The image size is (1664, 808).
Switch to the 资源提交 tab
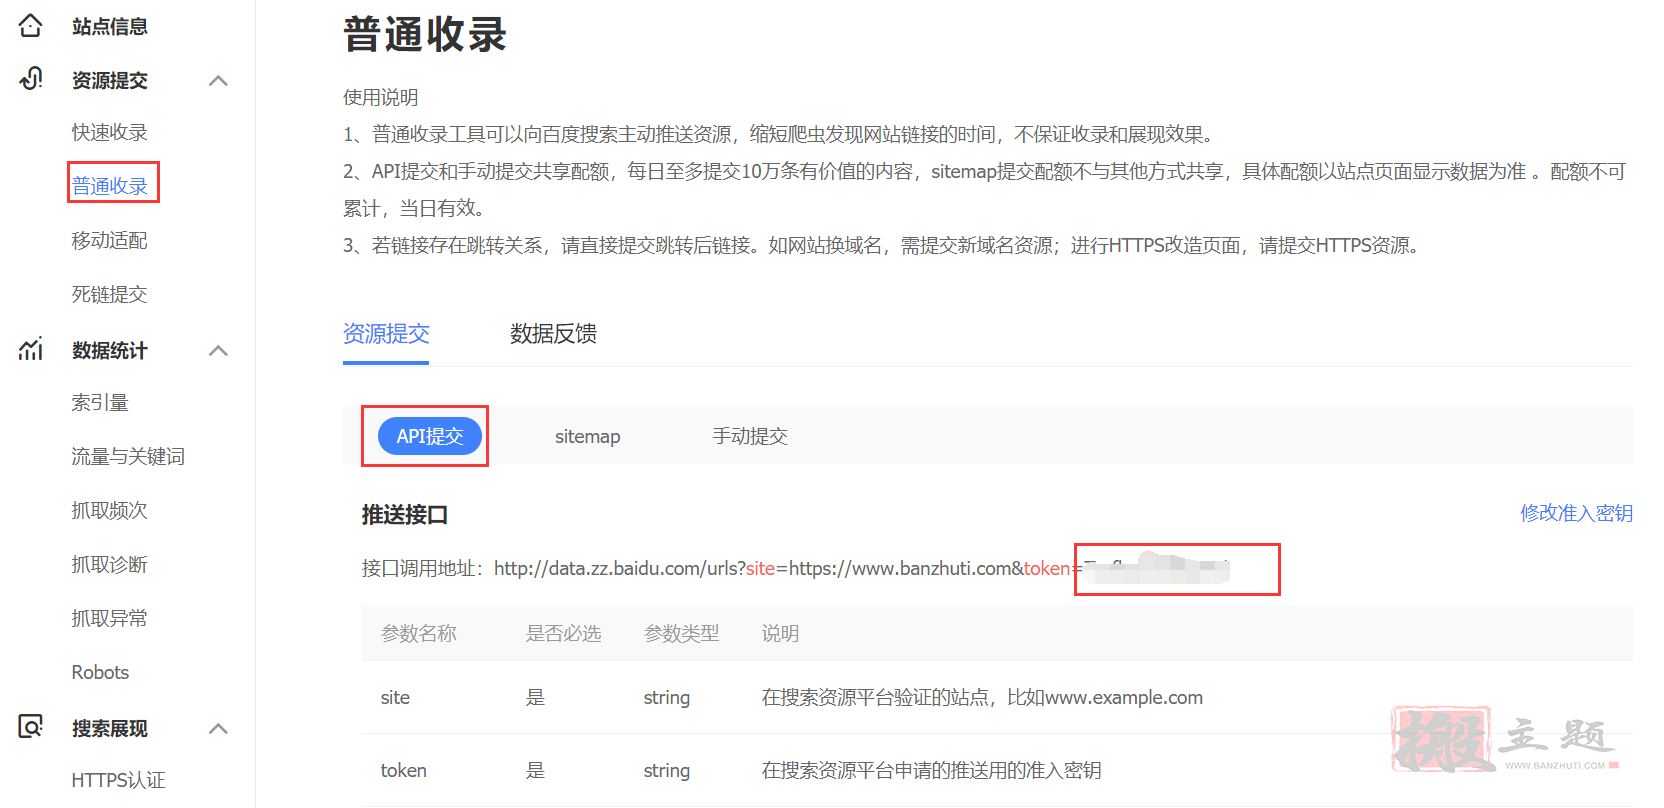[x=386, y=334]
